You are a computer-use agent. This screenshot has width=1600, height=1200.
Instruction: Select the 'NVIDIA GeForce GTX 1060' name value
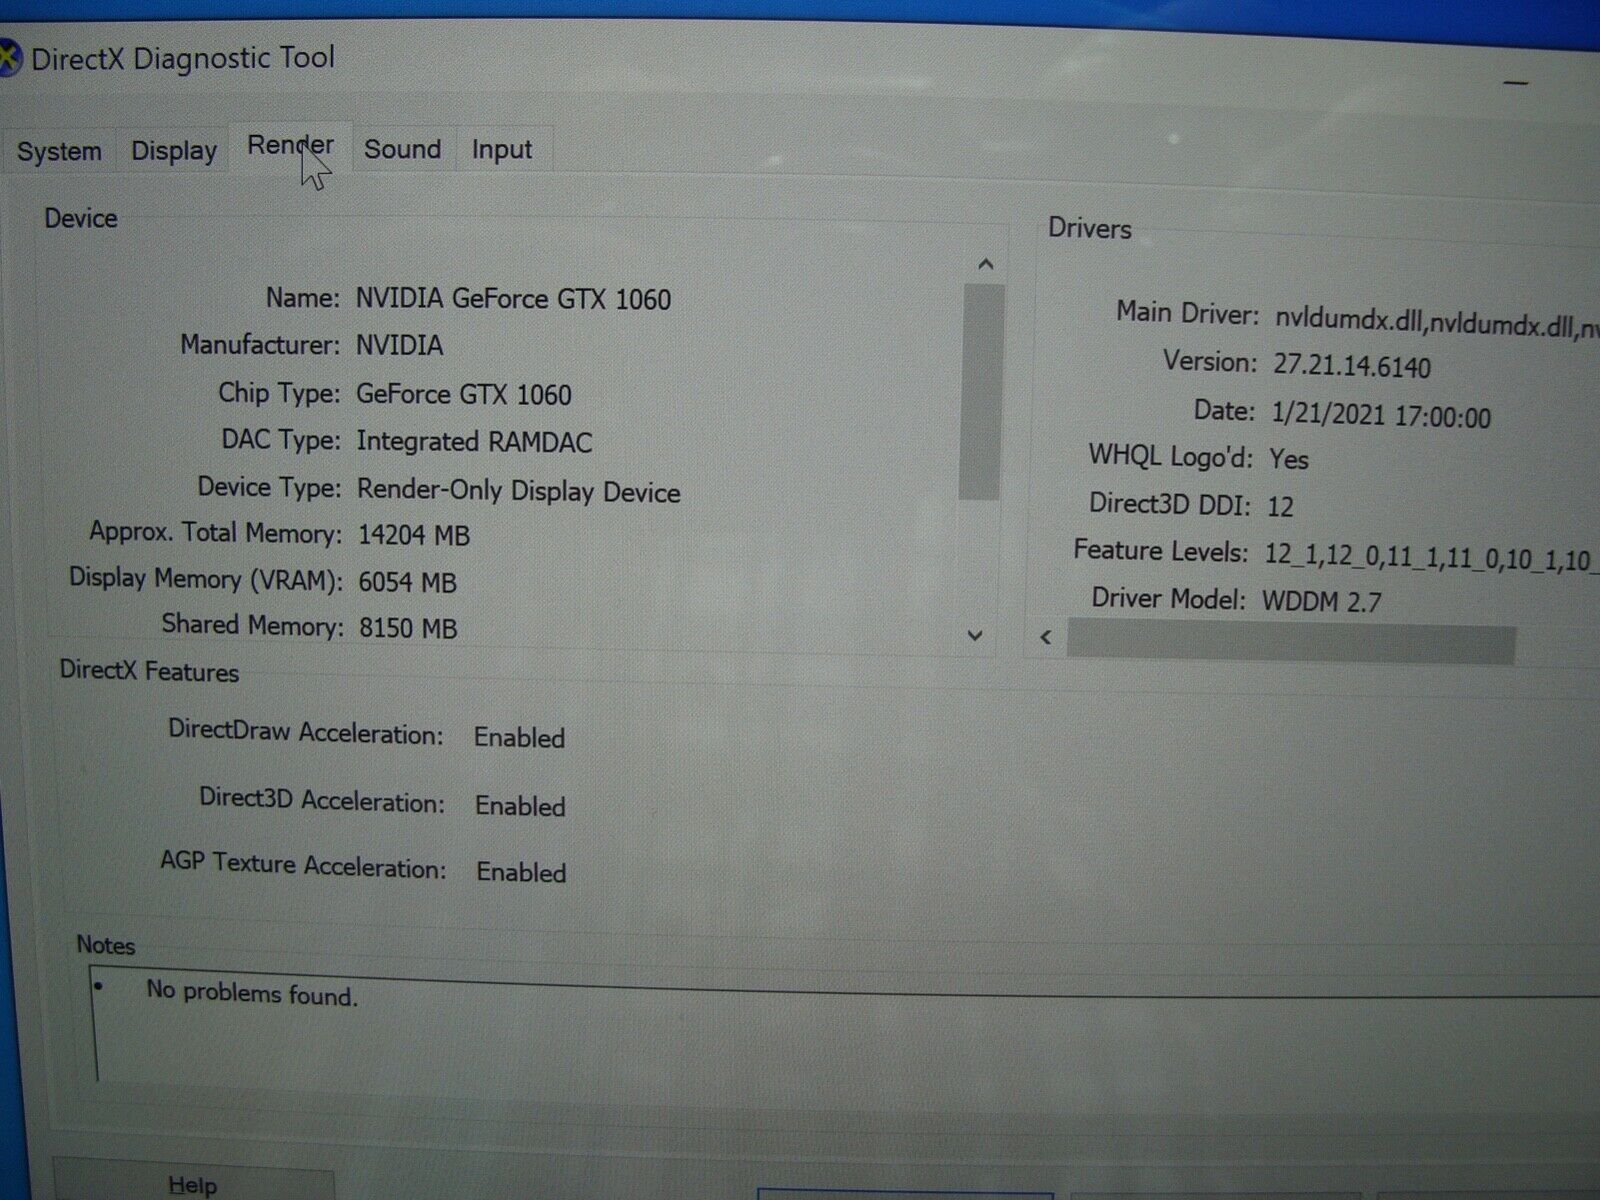(513, 299)
